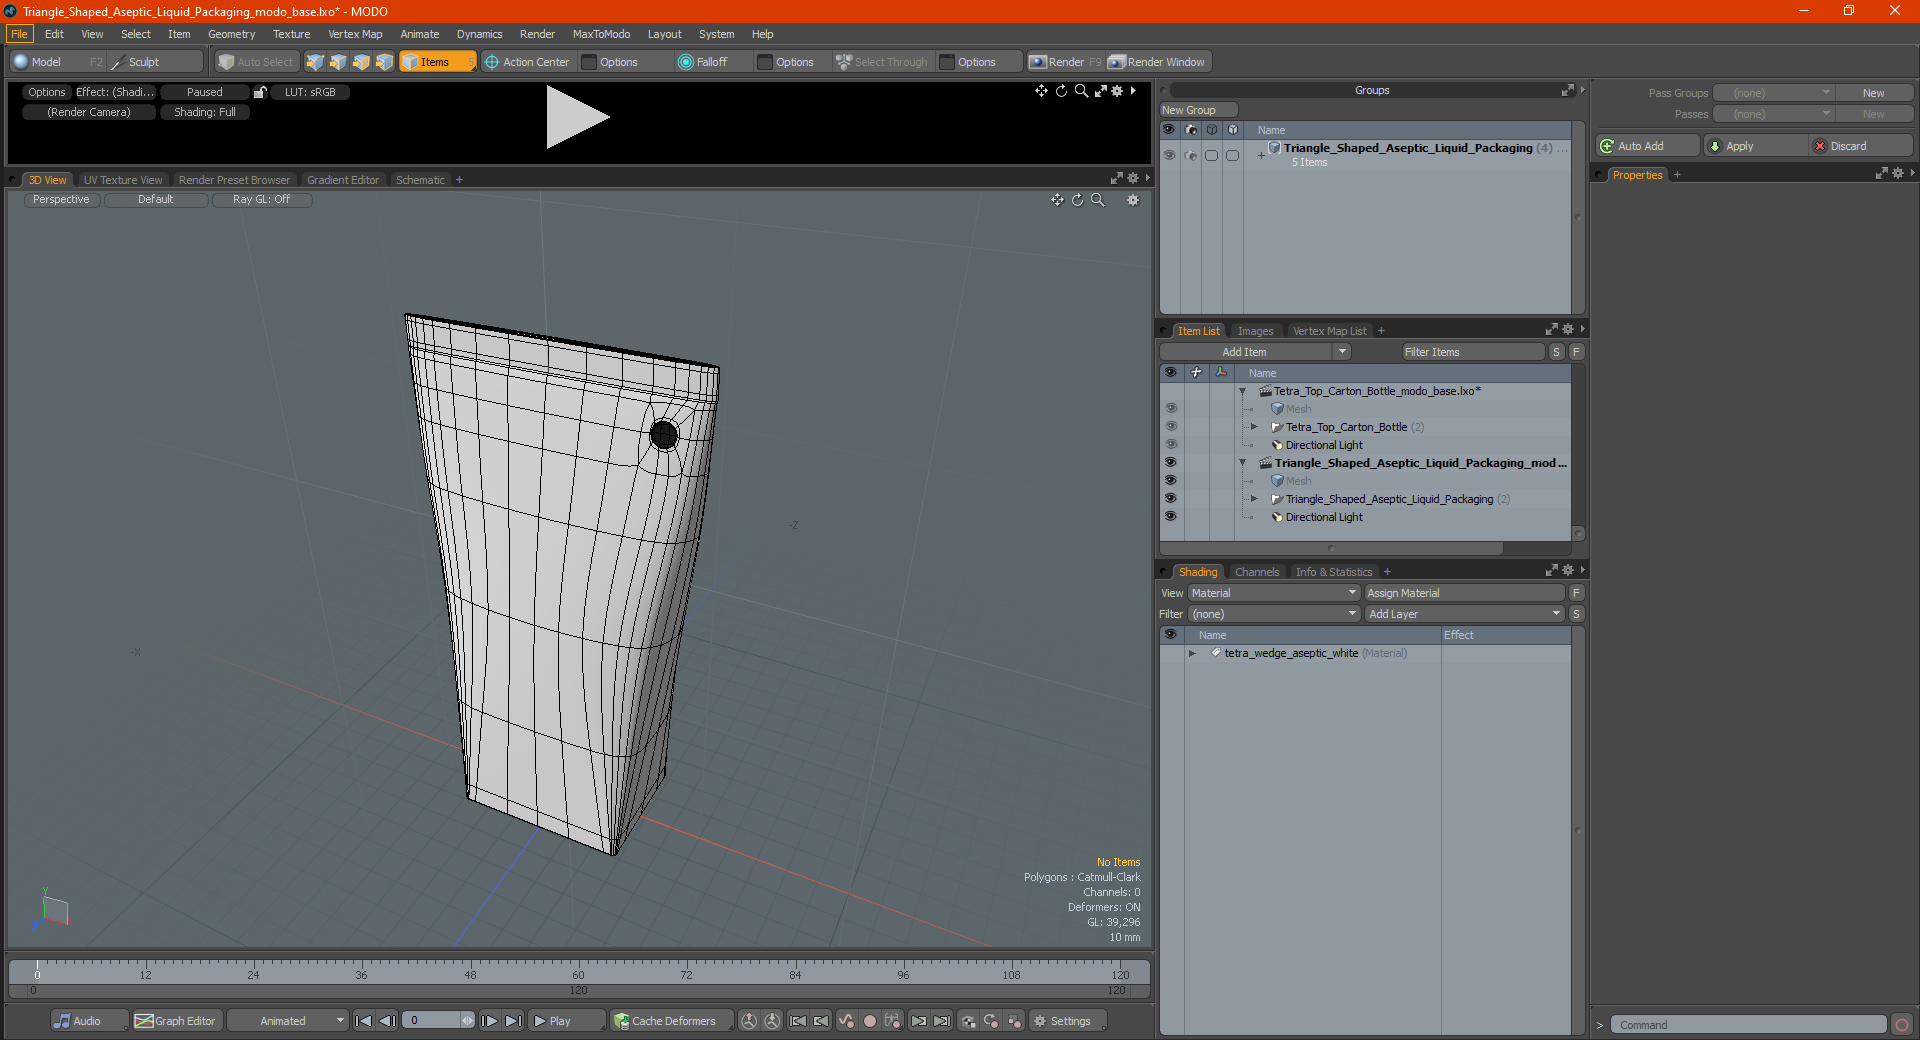Hide the last Directional Light

pyautogui.click(x=1170, y=517)
